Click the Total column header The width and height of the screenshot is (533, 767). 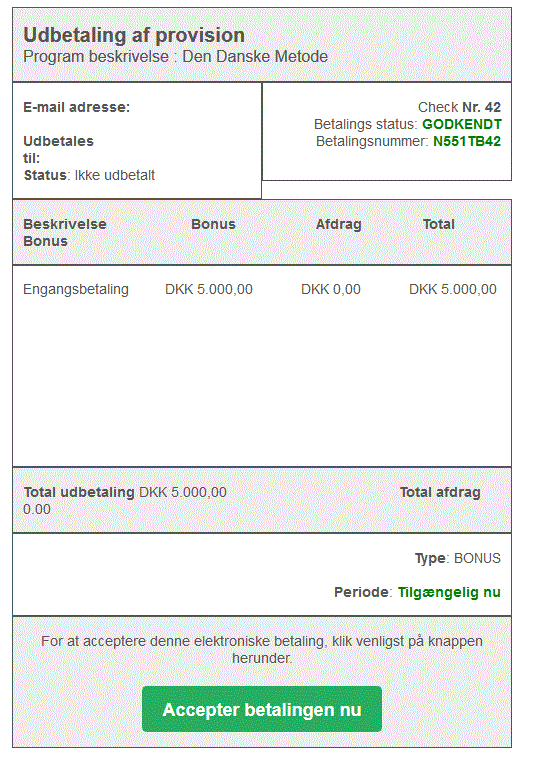point(439,224)
